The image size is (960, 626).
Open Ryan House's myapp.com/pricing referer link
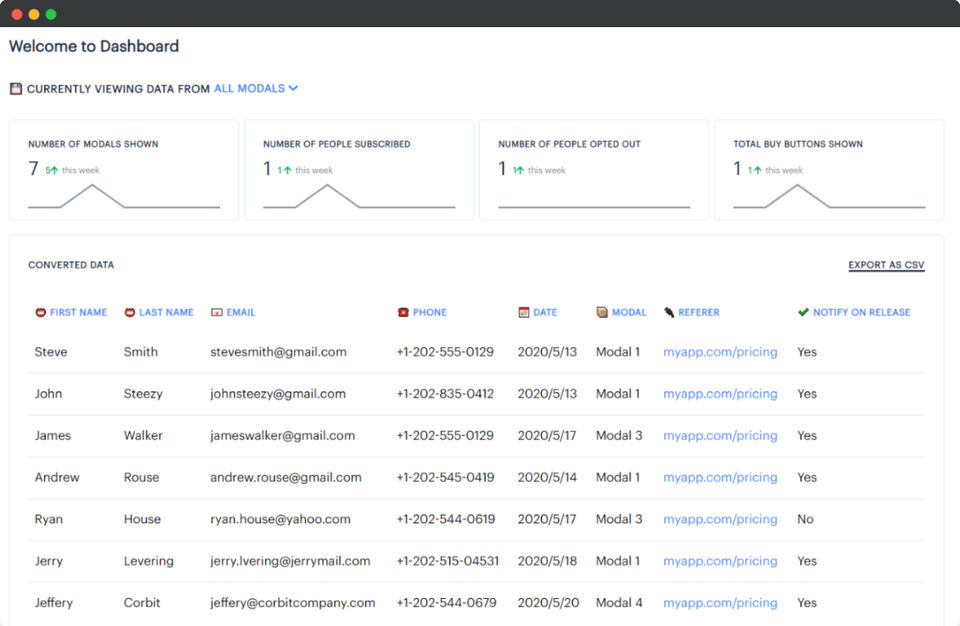pyautogui.click(x=720, y=519)
